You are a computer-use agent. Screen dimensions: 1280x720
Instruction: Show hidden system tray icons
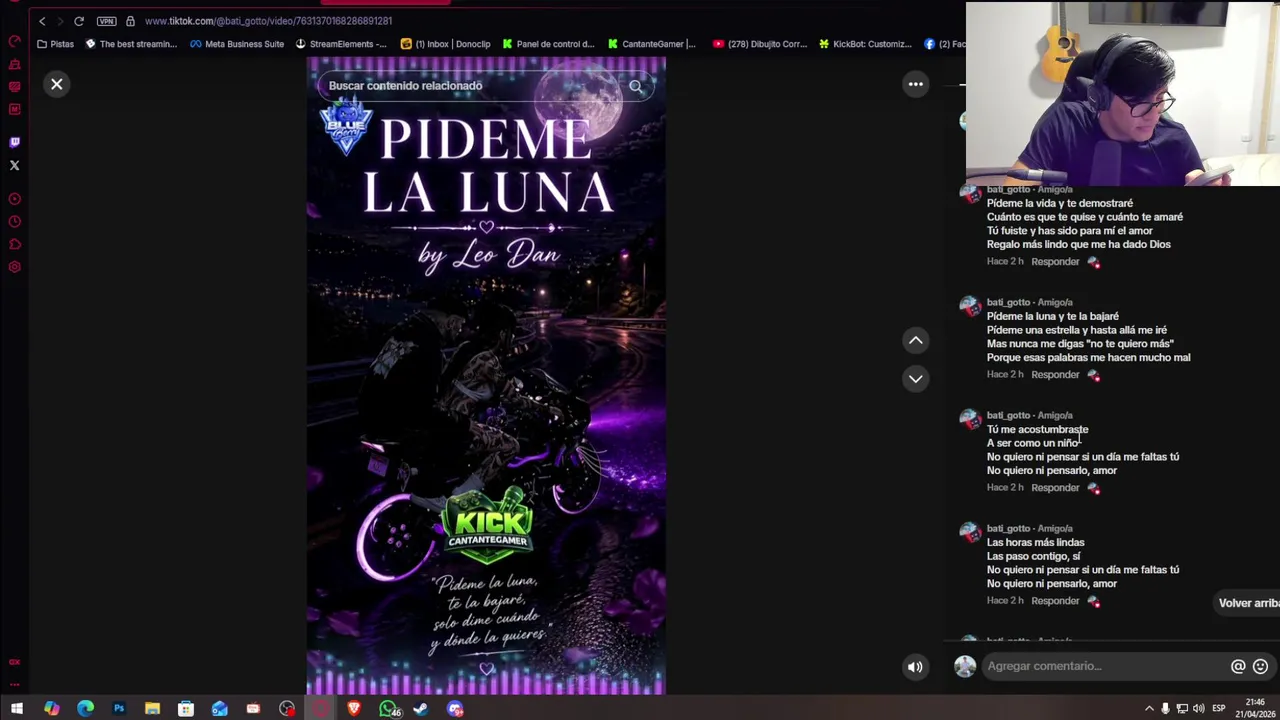coord(1149,709)
